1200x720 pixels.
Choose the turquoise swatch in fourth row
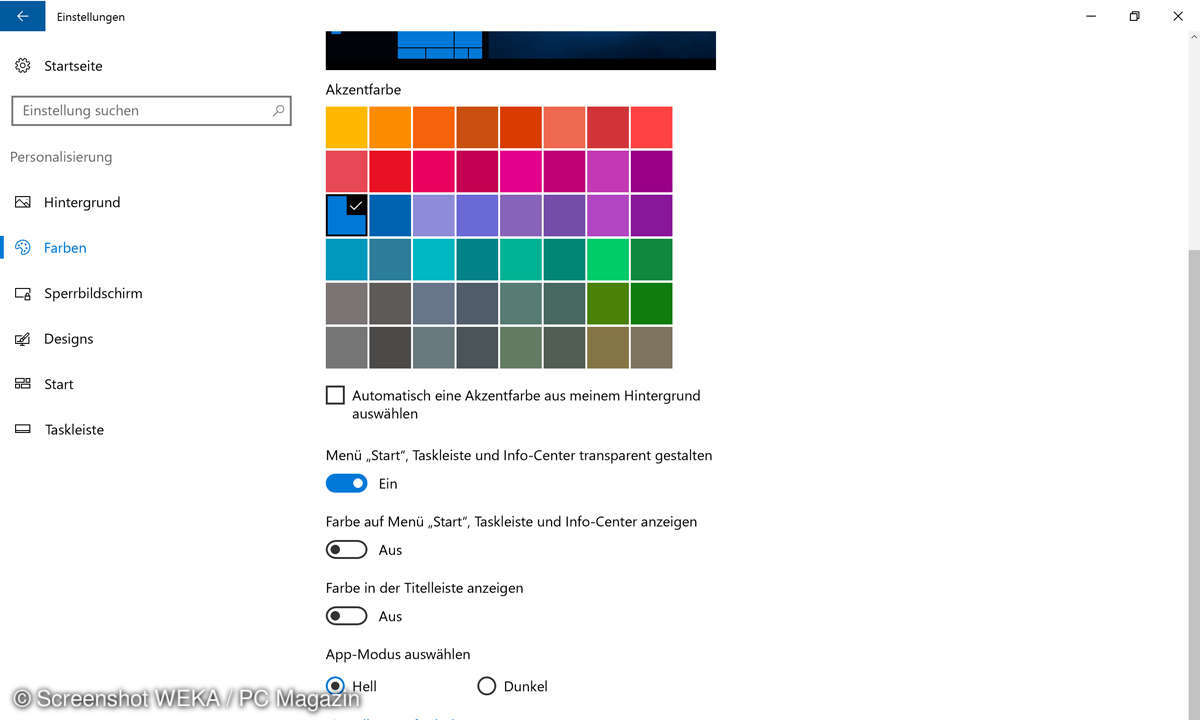434,259
